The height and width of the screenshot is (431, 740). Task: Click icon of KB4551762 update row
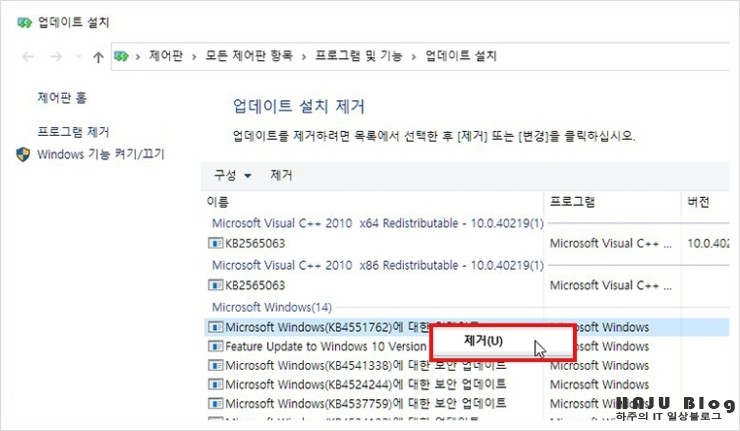(216, 327)
